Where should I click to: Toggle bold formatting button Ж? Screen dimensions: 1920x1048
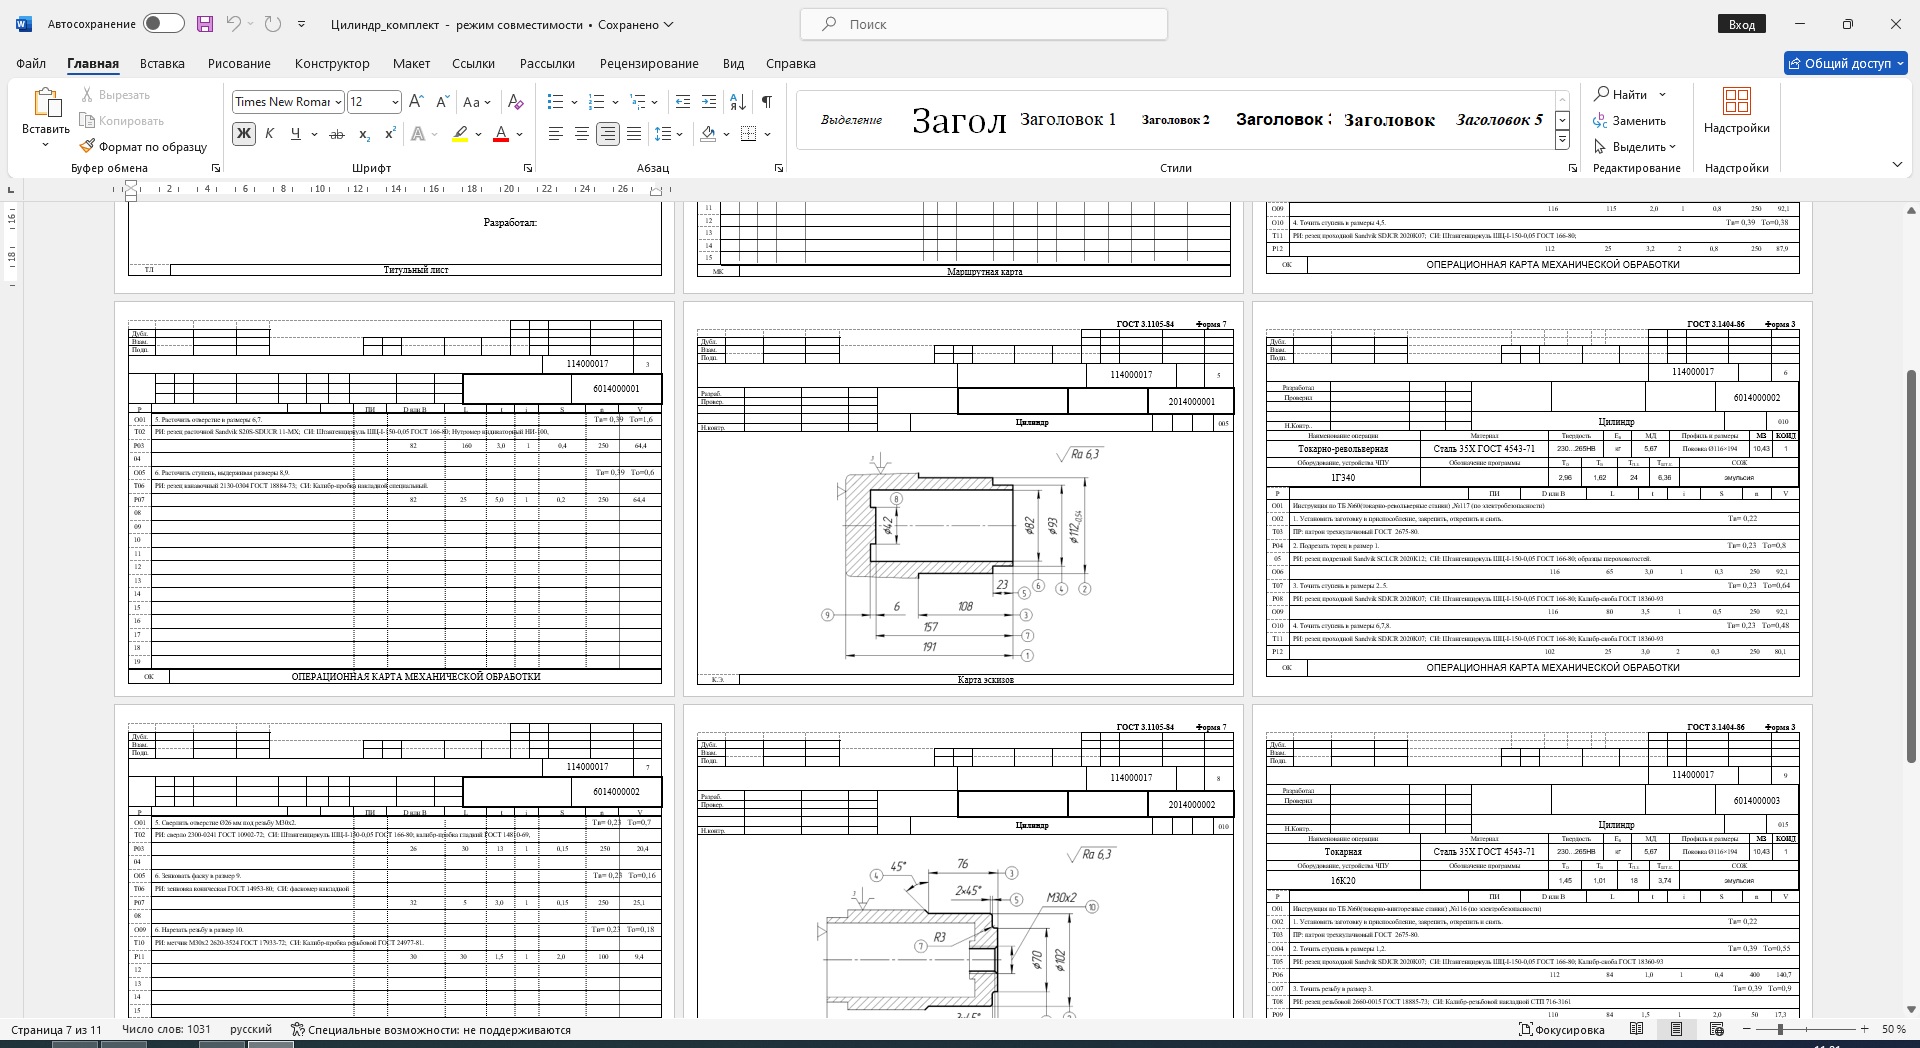(243, 134)
